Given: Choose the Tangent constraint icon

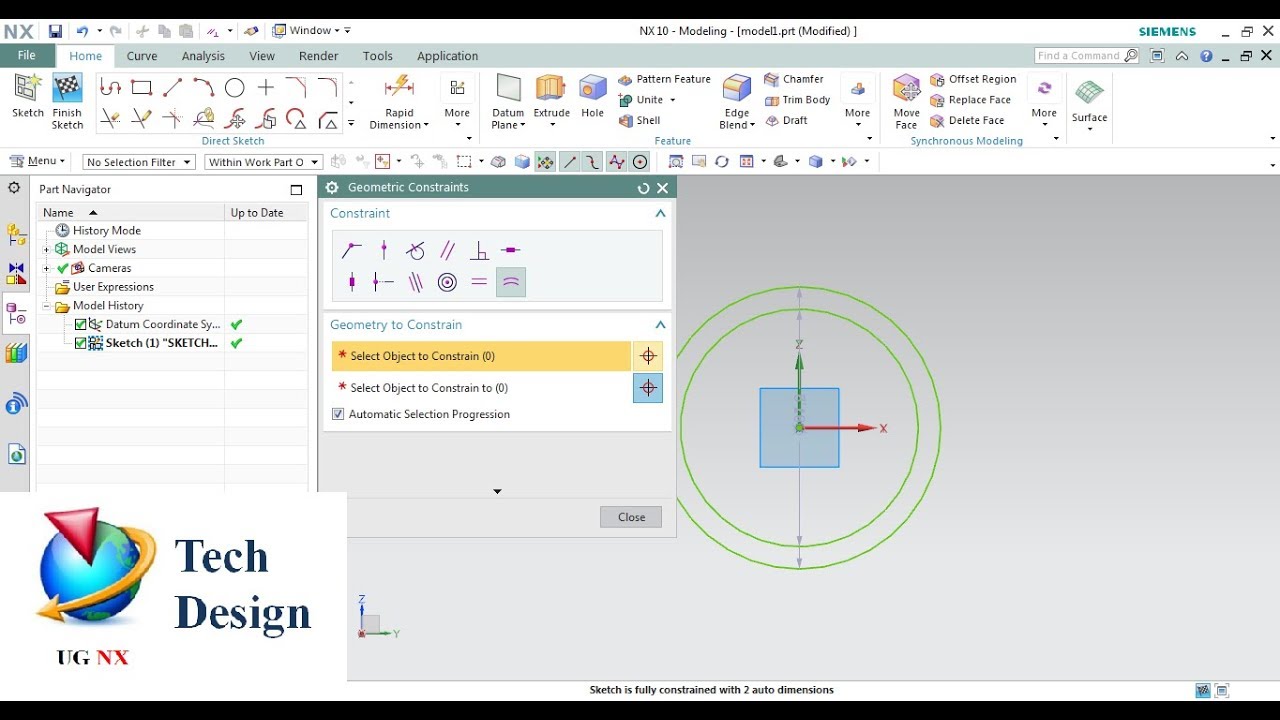Looking at the screenshot, I should pos(415,250).
